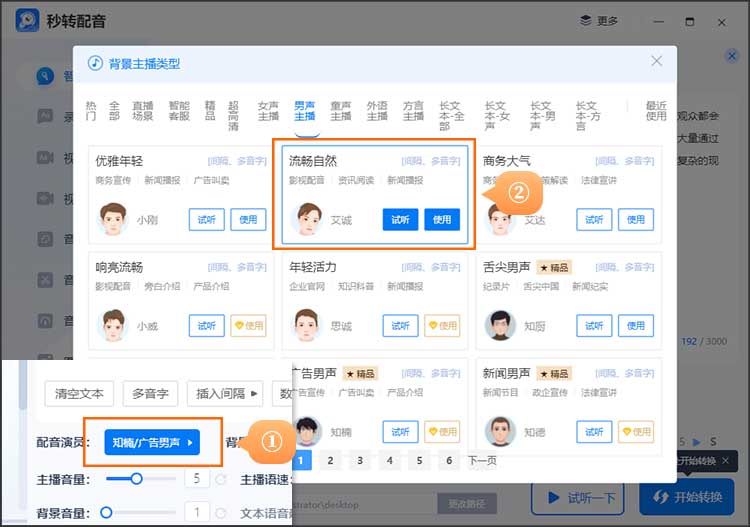Screen dimensions: 750x527
Task: Use the 知厨 舌尖男声 voice
Action: pos(636,326)
